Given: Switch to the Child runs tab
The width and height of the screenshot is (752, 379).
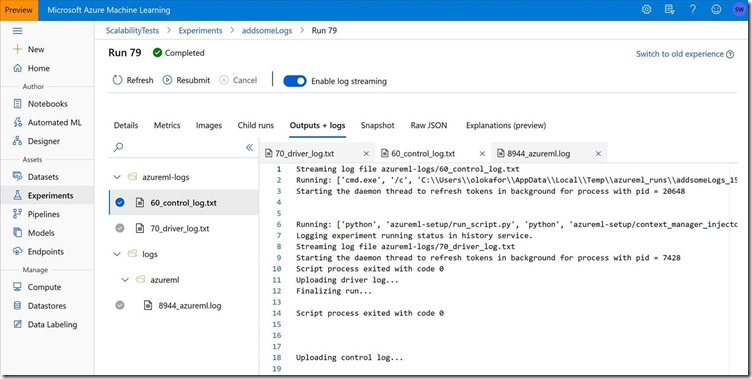Looking at the screenshot, I should (x=256, y=125).
